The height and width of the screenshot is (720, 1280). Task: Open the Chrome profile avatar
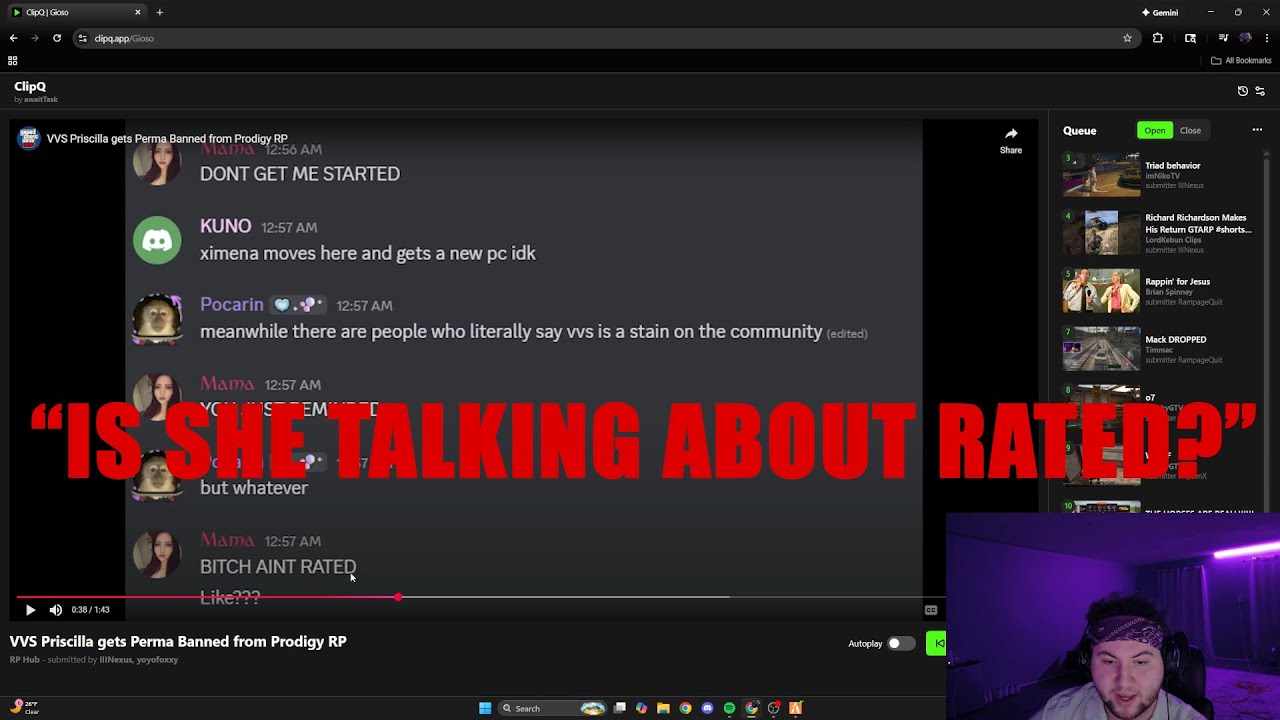tap(1245, 38)
